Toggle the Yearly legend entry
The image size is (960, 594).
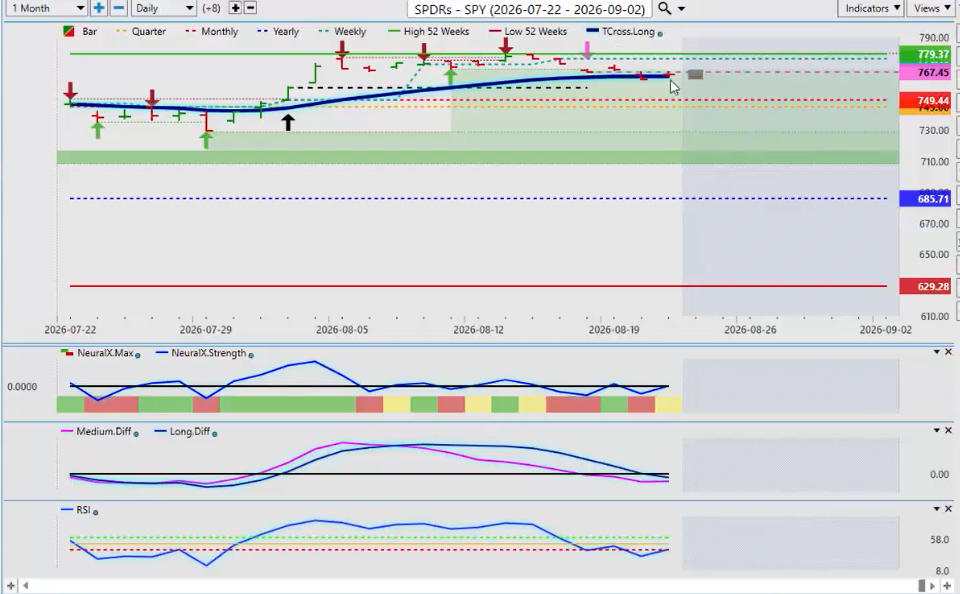pos(279,31)
